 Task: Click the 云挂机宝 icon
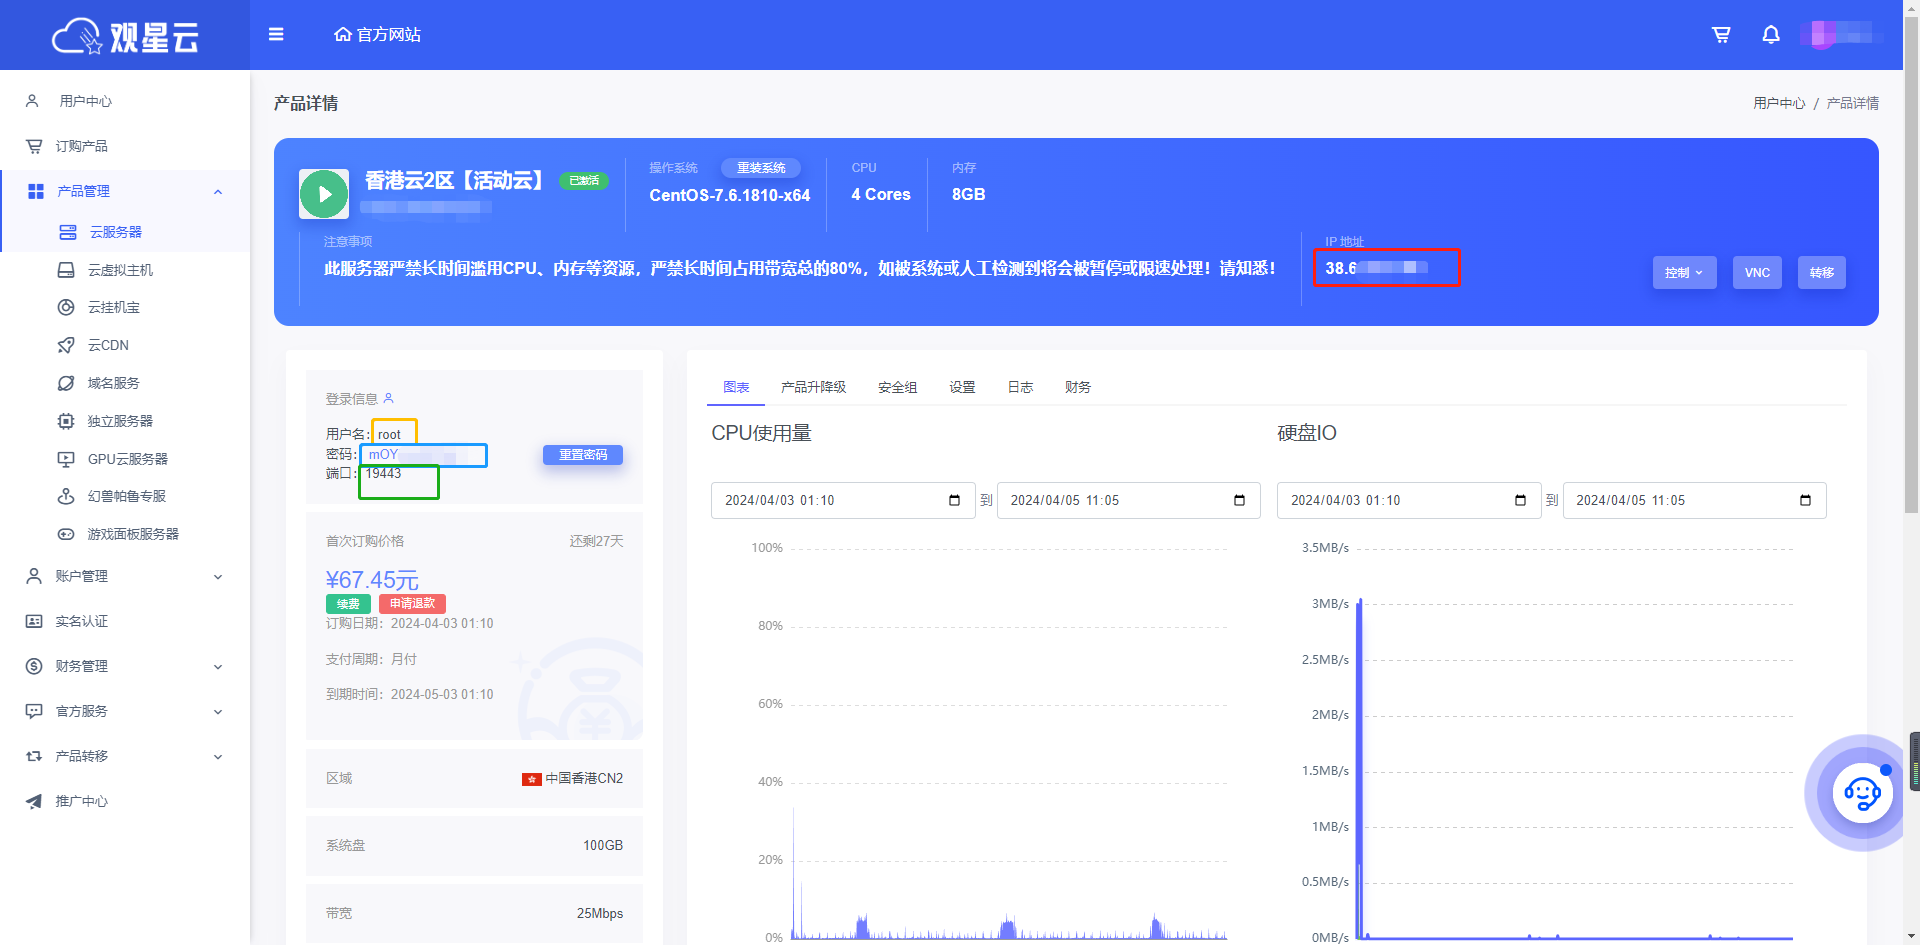(x=66, y=307)
